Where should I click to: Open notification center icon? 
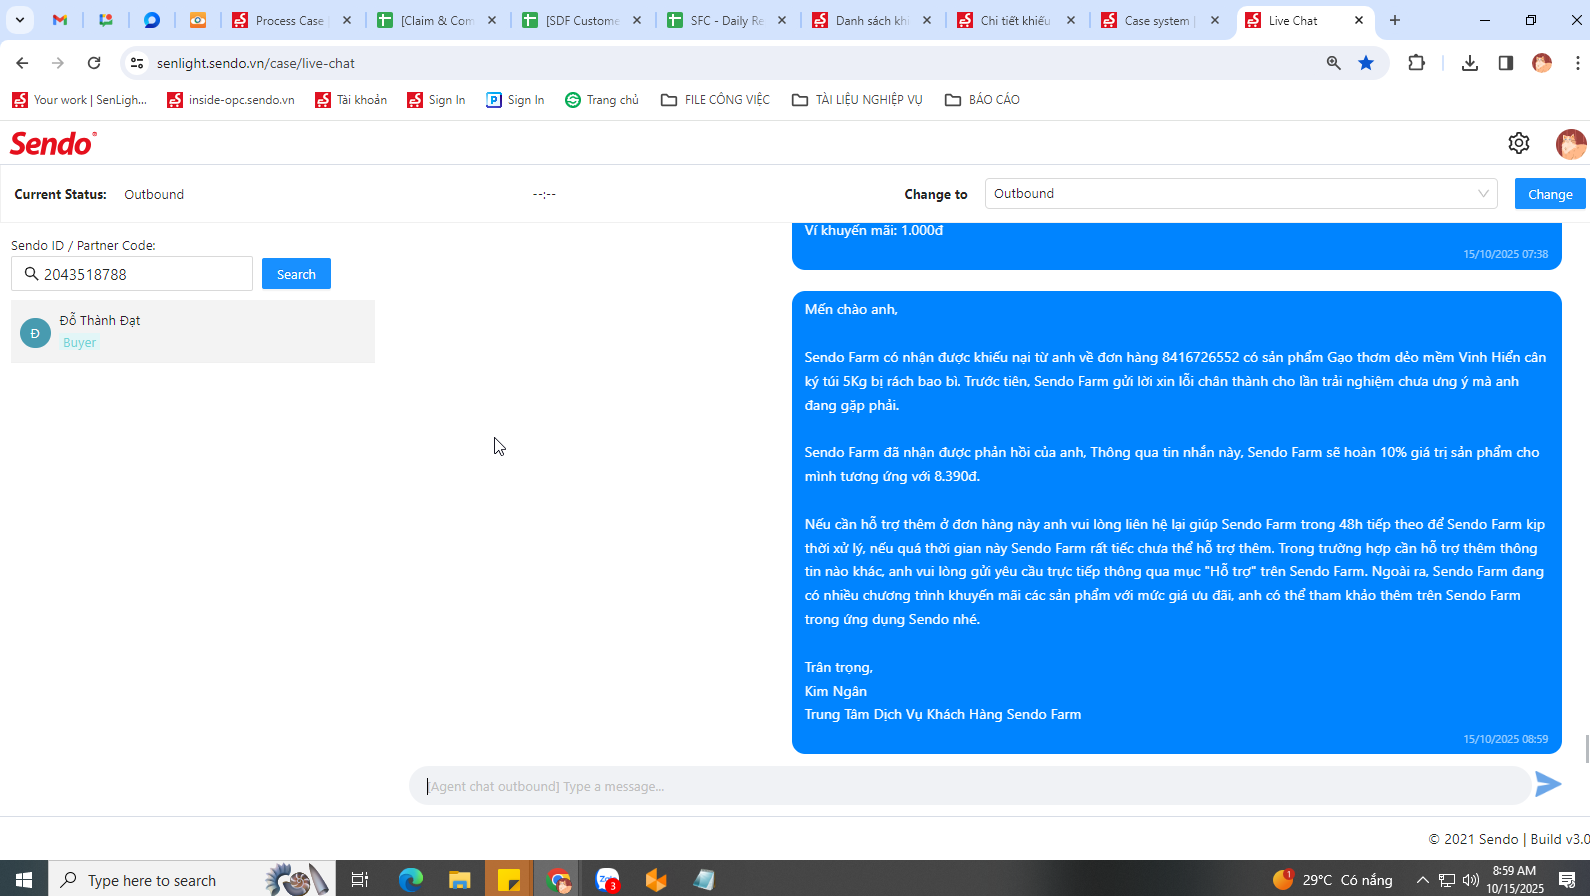pos(1567,880)
